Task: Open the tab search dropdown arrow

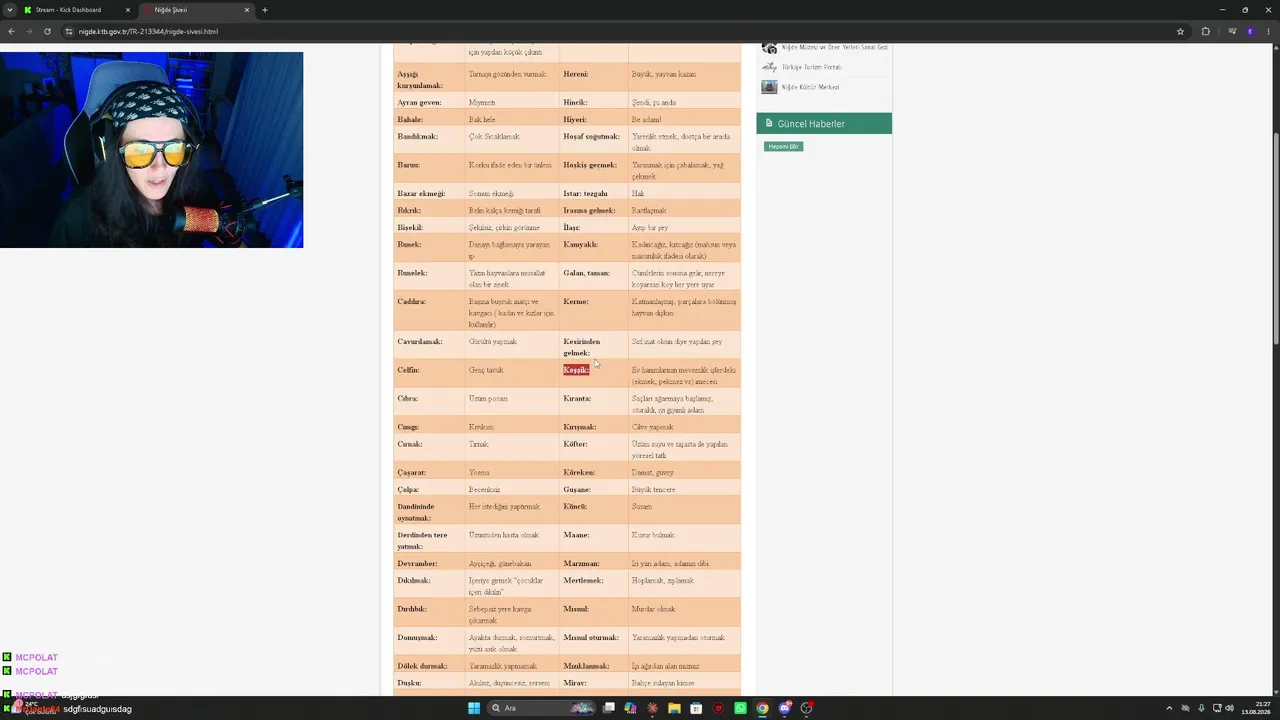Action: pyautogui.click(x=9, y=10)
